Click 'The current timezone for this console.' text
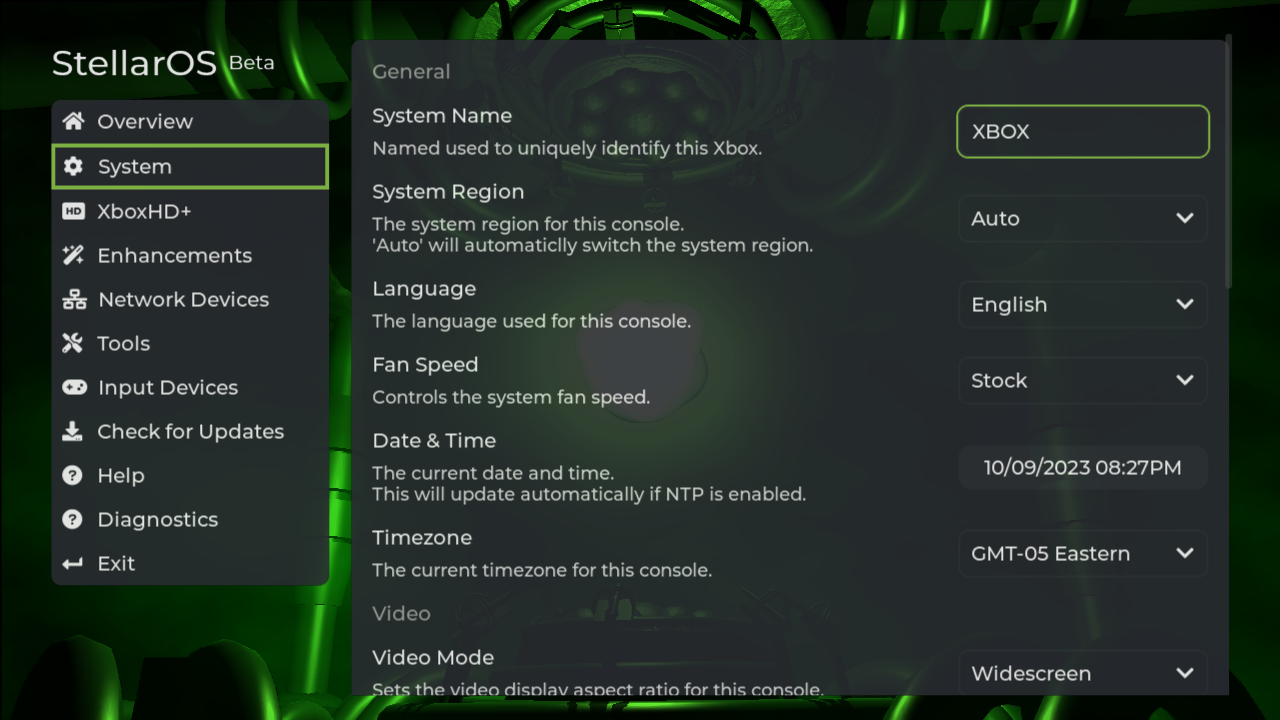This screenshot has height=720, width=1280. [542, 571]
